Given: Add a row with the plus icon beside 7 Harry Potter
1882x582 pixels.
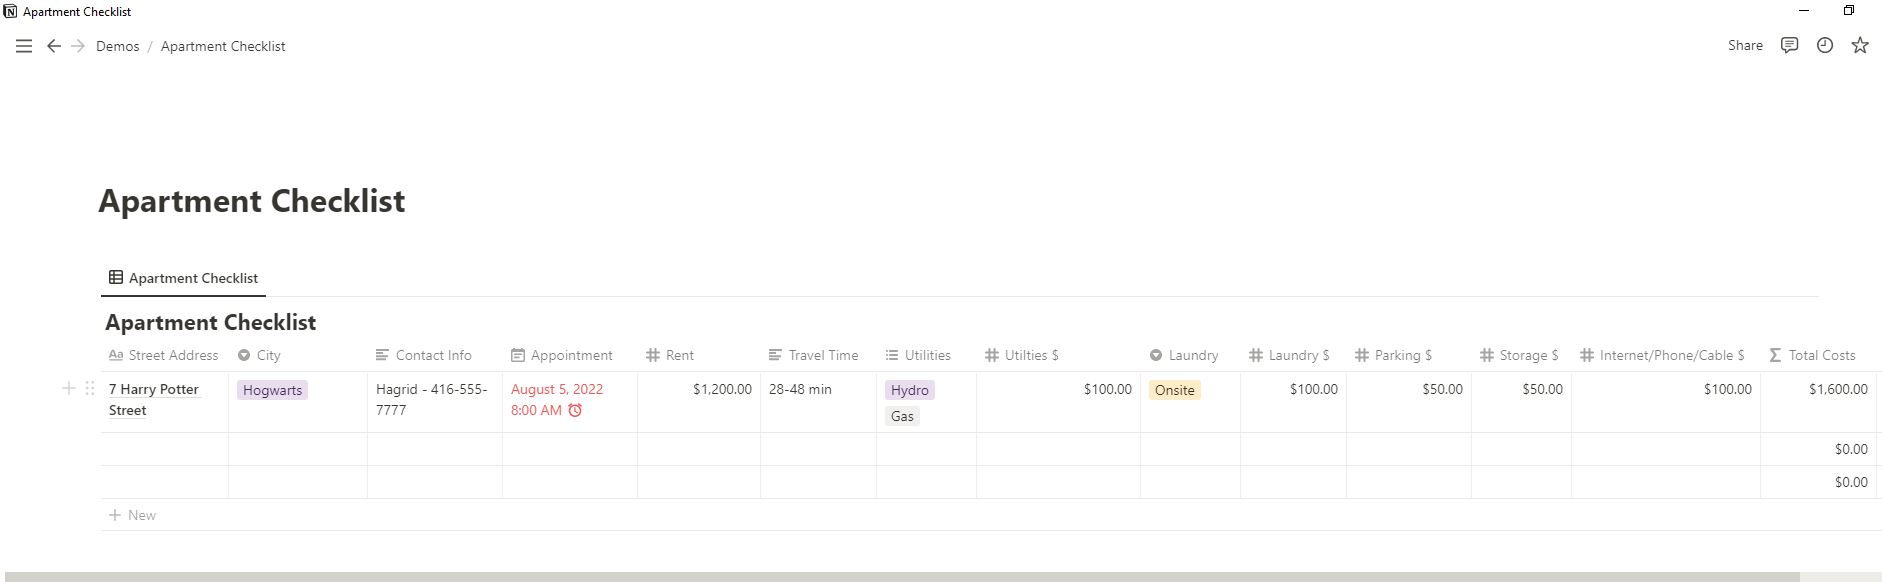Looking at the screenshot, I should 69,388.
